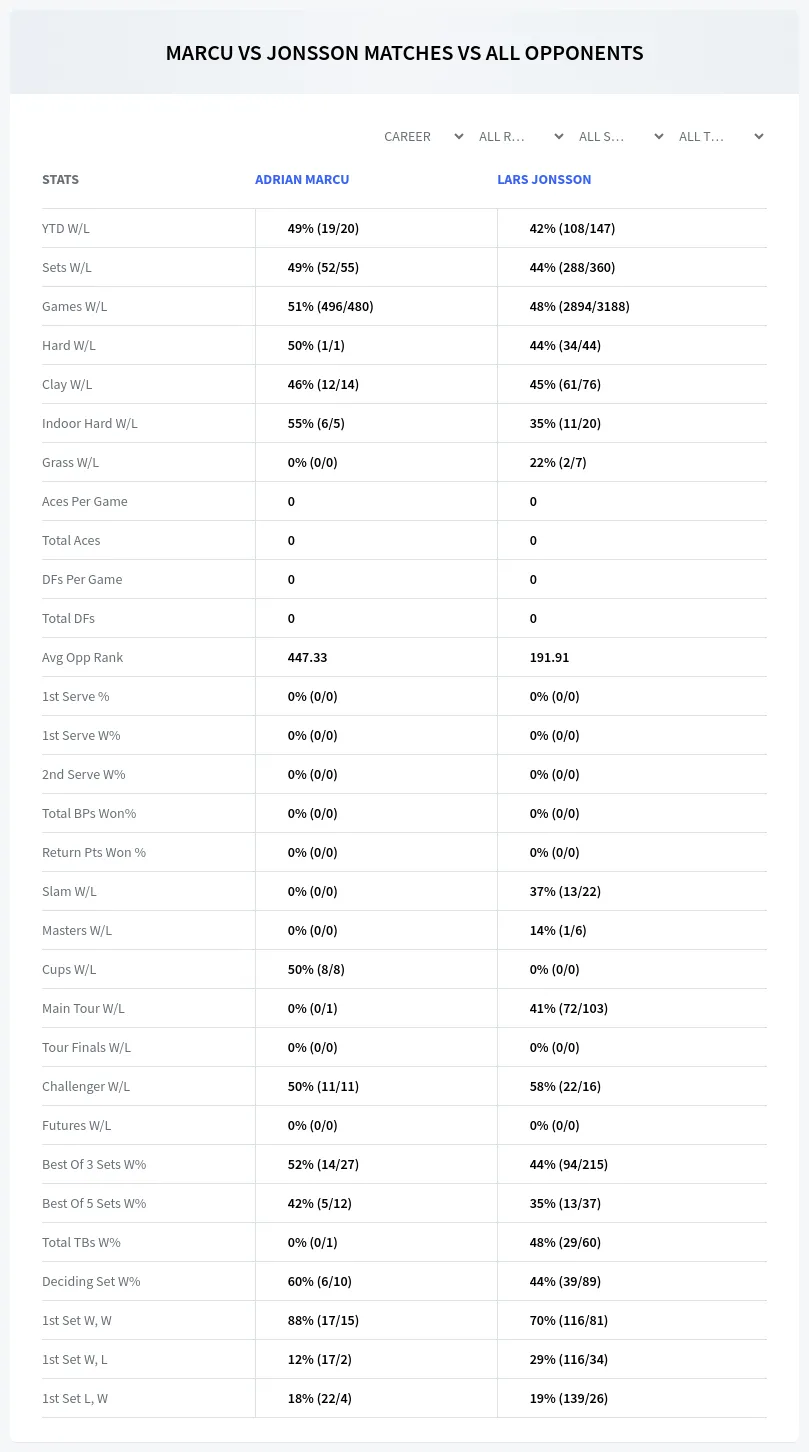This screenshot has width=809, height=1452.
Task: Click Jonsson's Slam W/L 37% (13/22)
Action: pyautogui.click(x=565, y=891)
